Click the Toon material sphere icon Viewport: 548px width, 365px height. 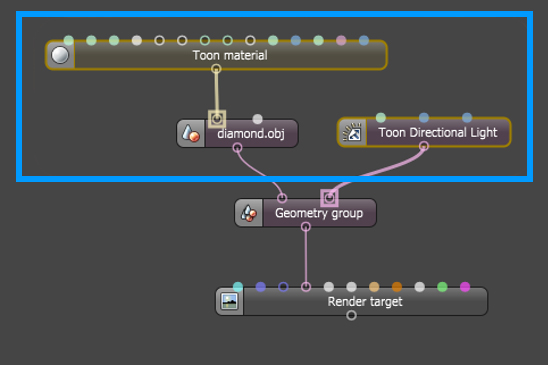point(60,55)
